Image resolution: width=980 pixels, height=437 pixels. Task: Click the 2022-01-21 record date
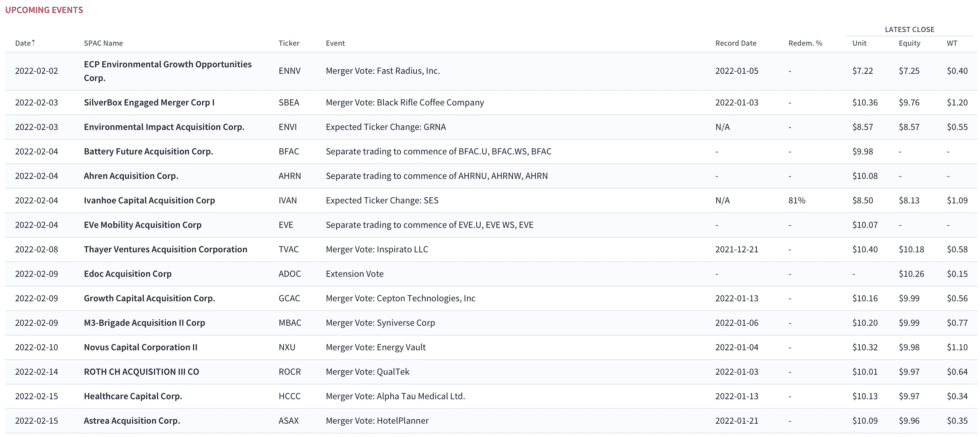click(736, 421)
